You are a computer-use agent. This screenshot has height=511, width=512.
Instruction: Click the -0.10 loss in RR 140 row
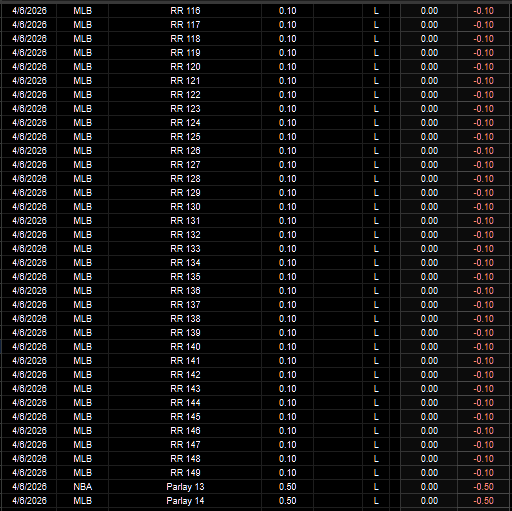[483, 347]
